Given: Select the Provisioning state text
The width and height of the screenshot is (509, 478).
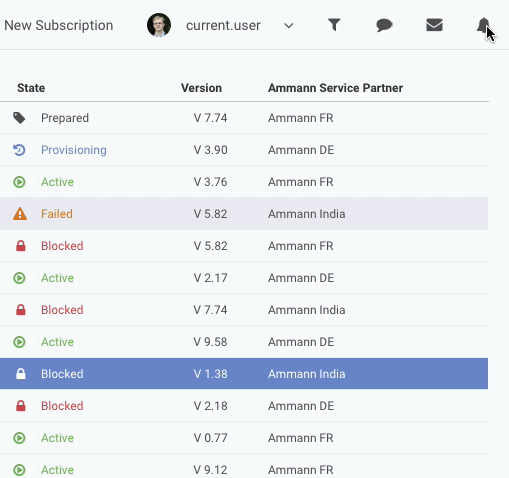Looking at the screenshot, I should (x=74, y=150).
